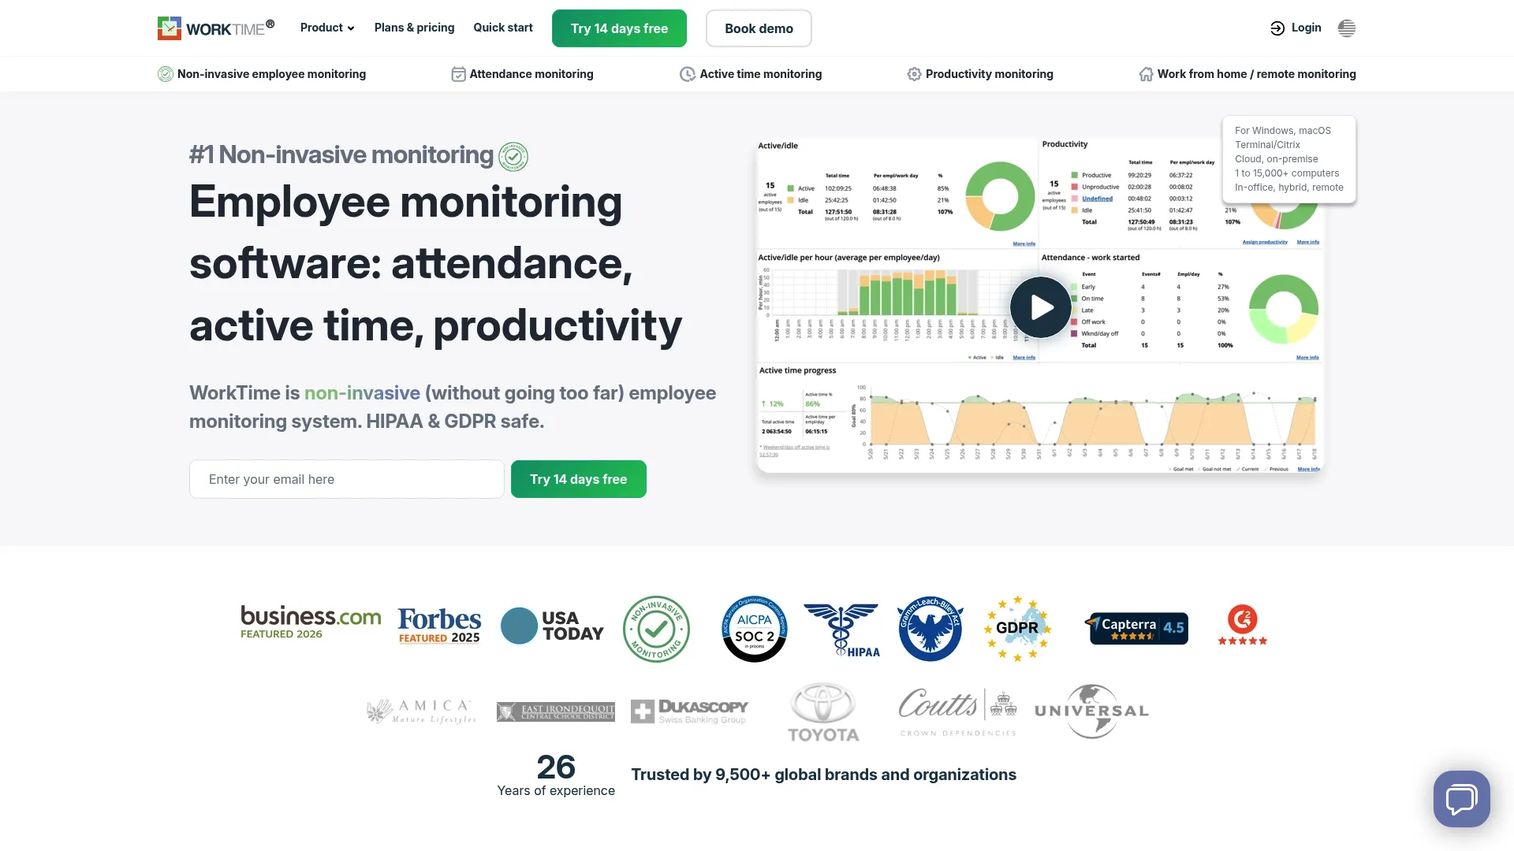Viewport: 1514px width, 851px height.
Task: Click header Try 14 days free button
Action: pyautogui.click(x=619, y=28)
